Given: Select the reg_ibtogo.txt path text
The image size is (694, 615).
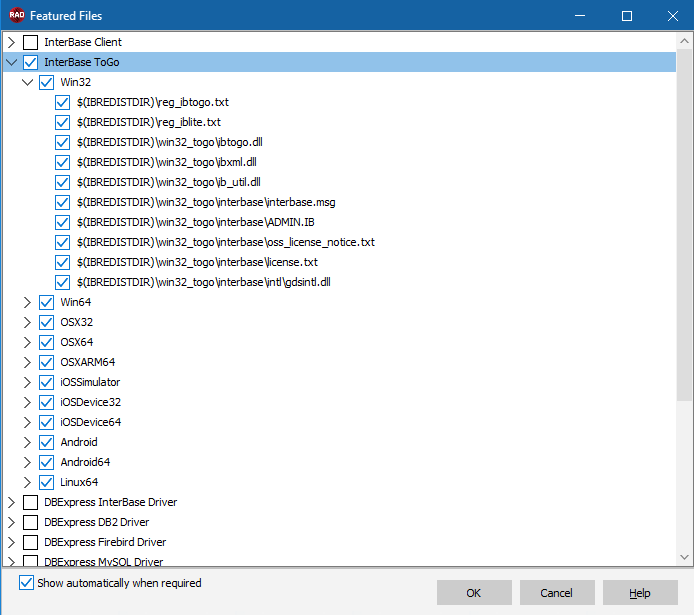Looking at the screenshot, I should pyautogui.click(x=153, y=102).
